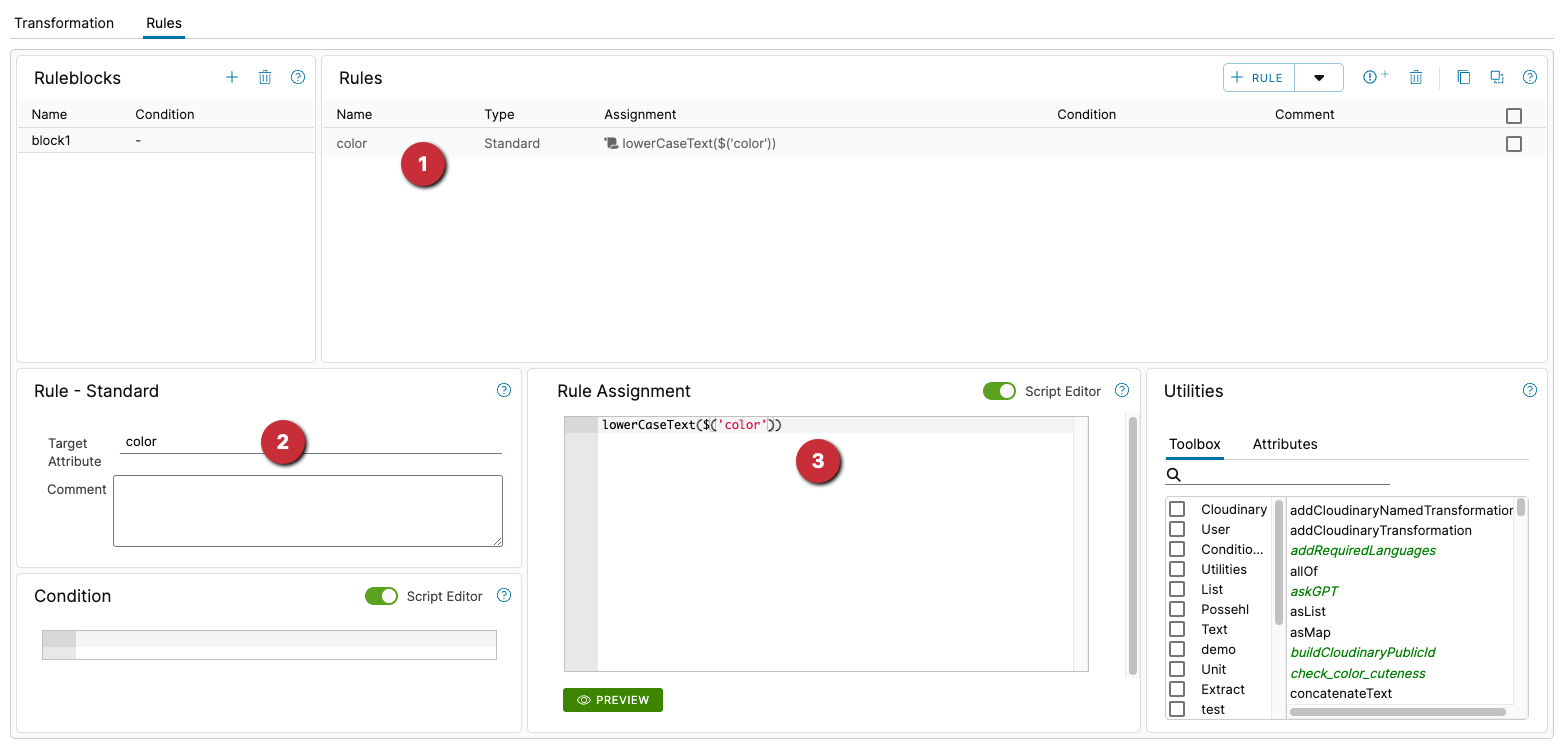Click the + Rule button
This screenshot has width=1567, height=749.
tap(1258, 78)
